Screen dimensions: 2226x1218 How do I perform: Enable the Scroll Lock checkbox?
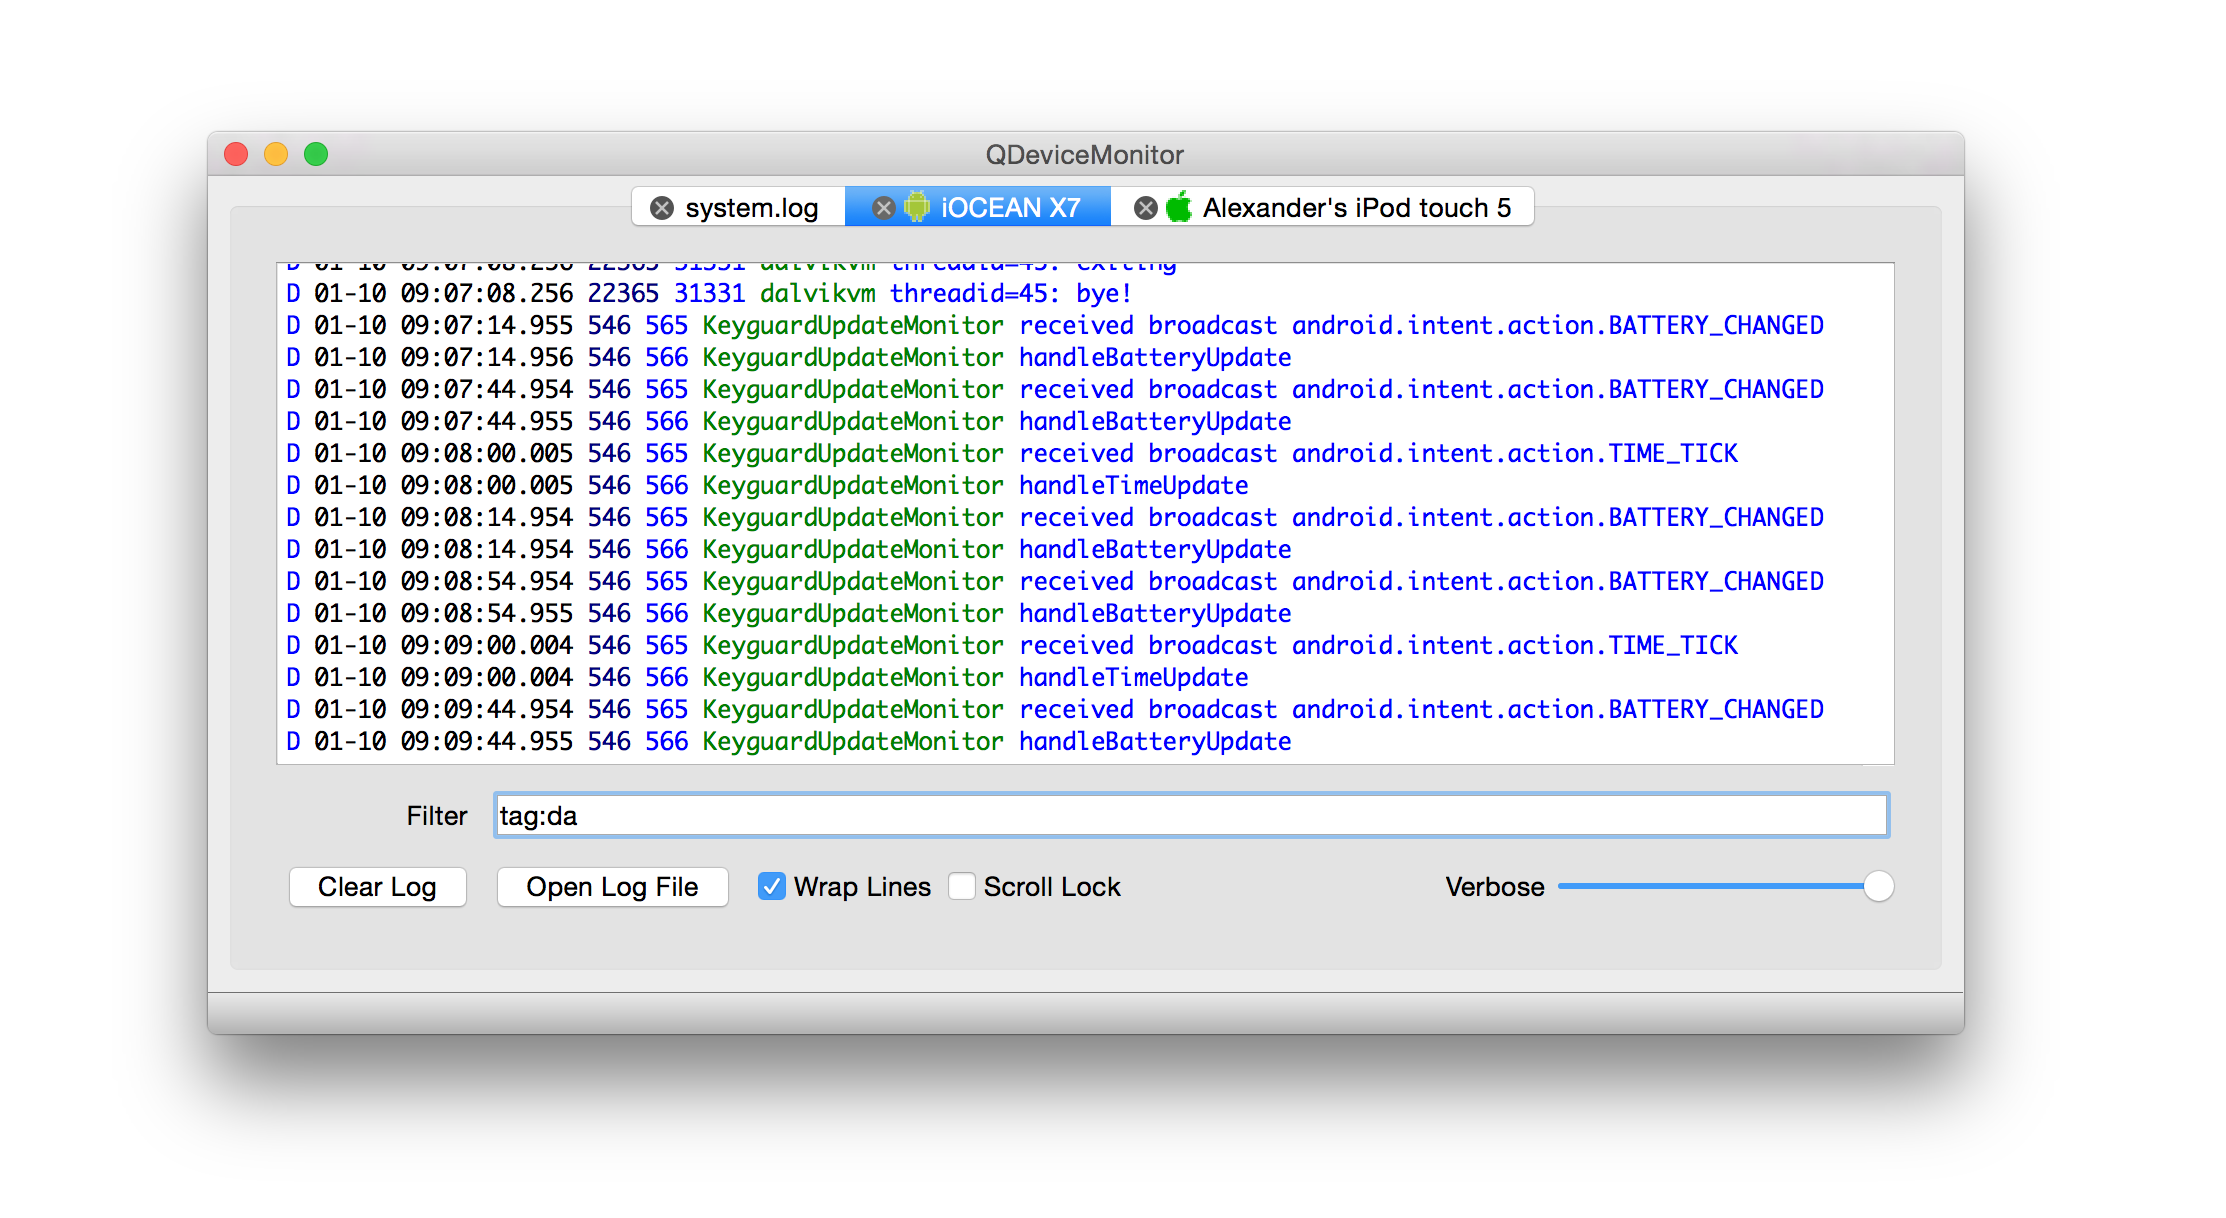962,886
